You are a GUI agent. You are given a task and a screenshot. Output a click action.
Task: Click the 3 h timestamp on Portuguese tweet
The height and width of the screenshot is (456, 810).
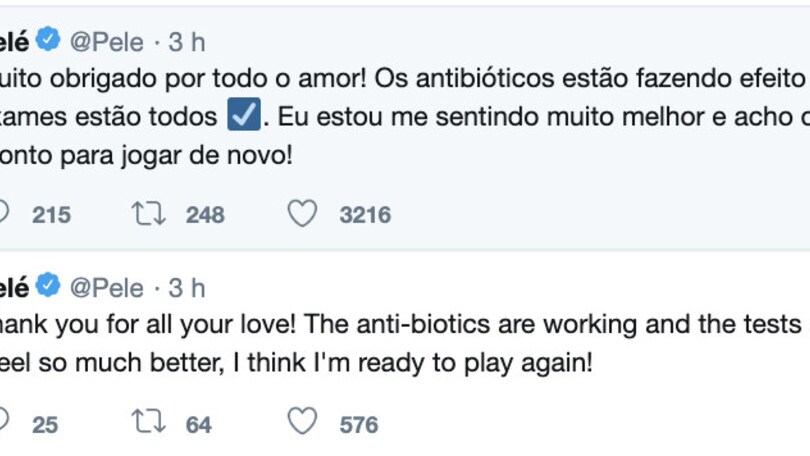tap(186, 41)
